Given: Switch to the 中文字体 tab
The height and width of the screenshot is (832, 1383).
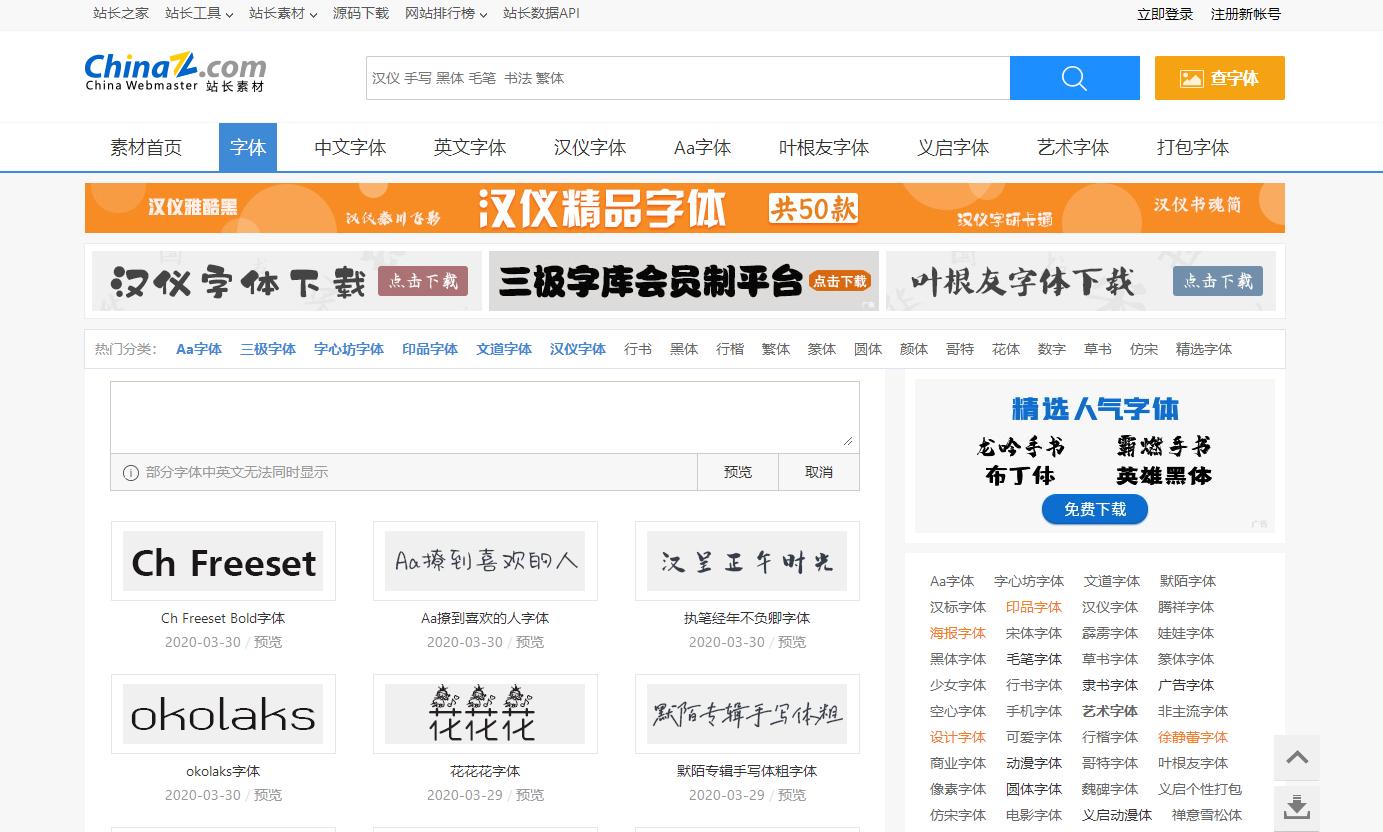Looking at the screenshot, I should click(x=350, y=147).
